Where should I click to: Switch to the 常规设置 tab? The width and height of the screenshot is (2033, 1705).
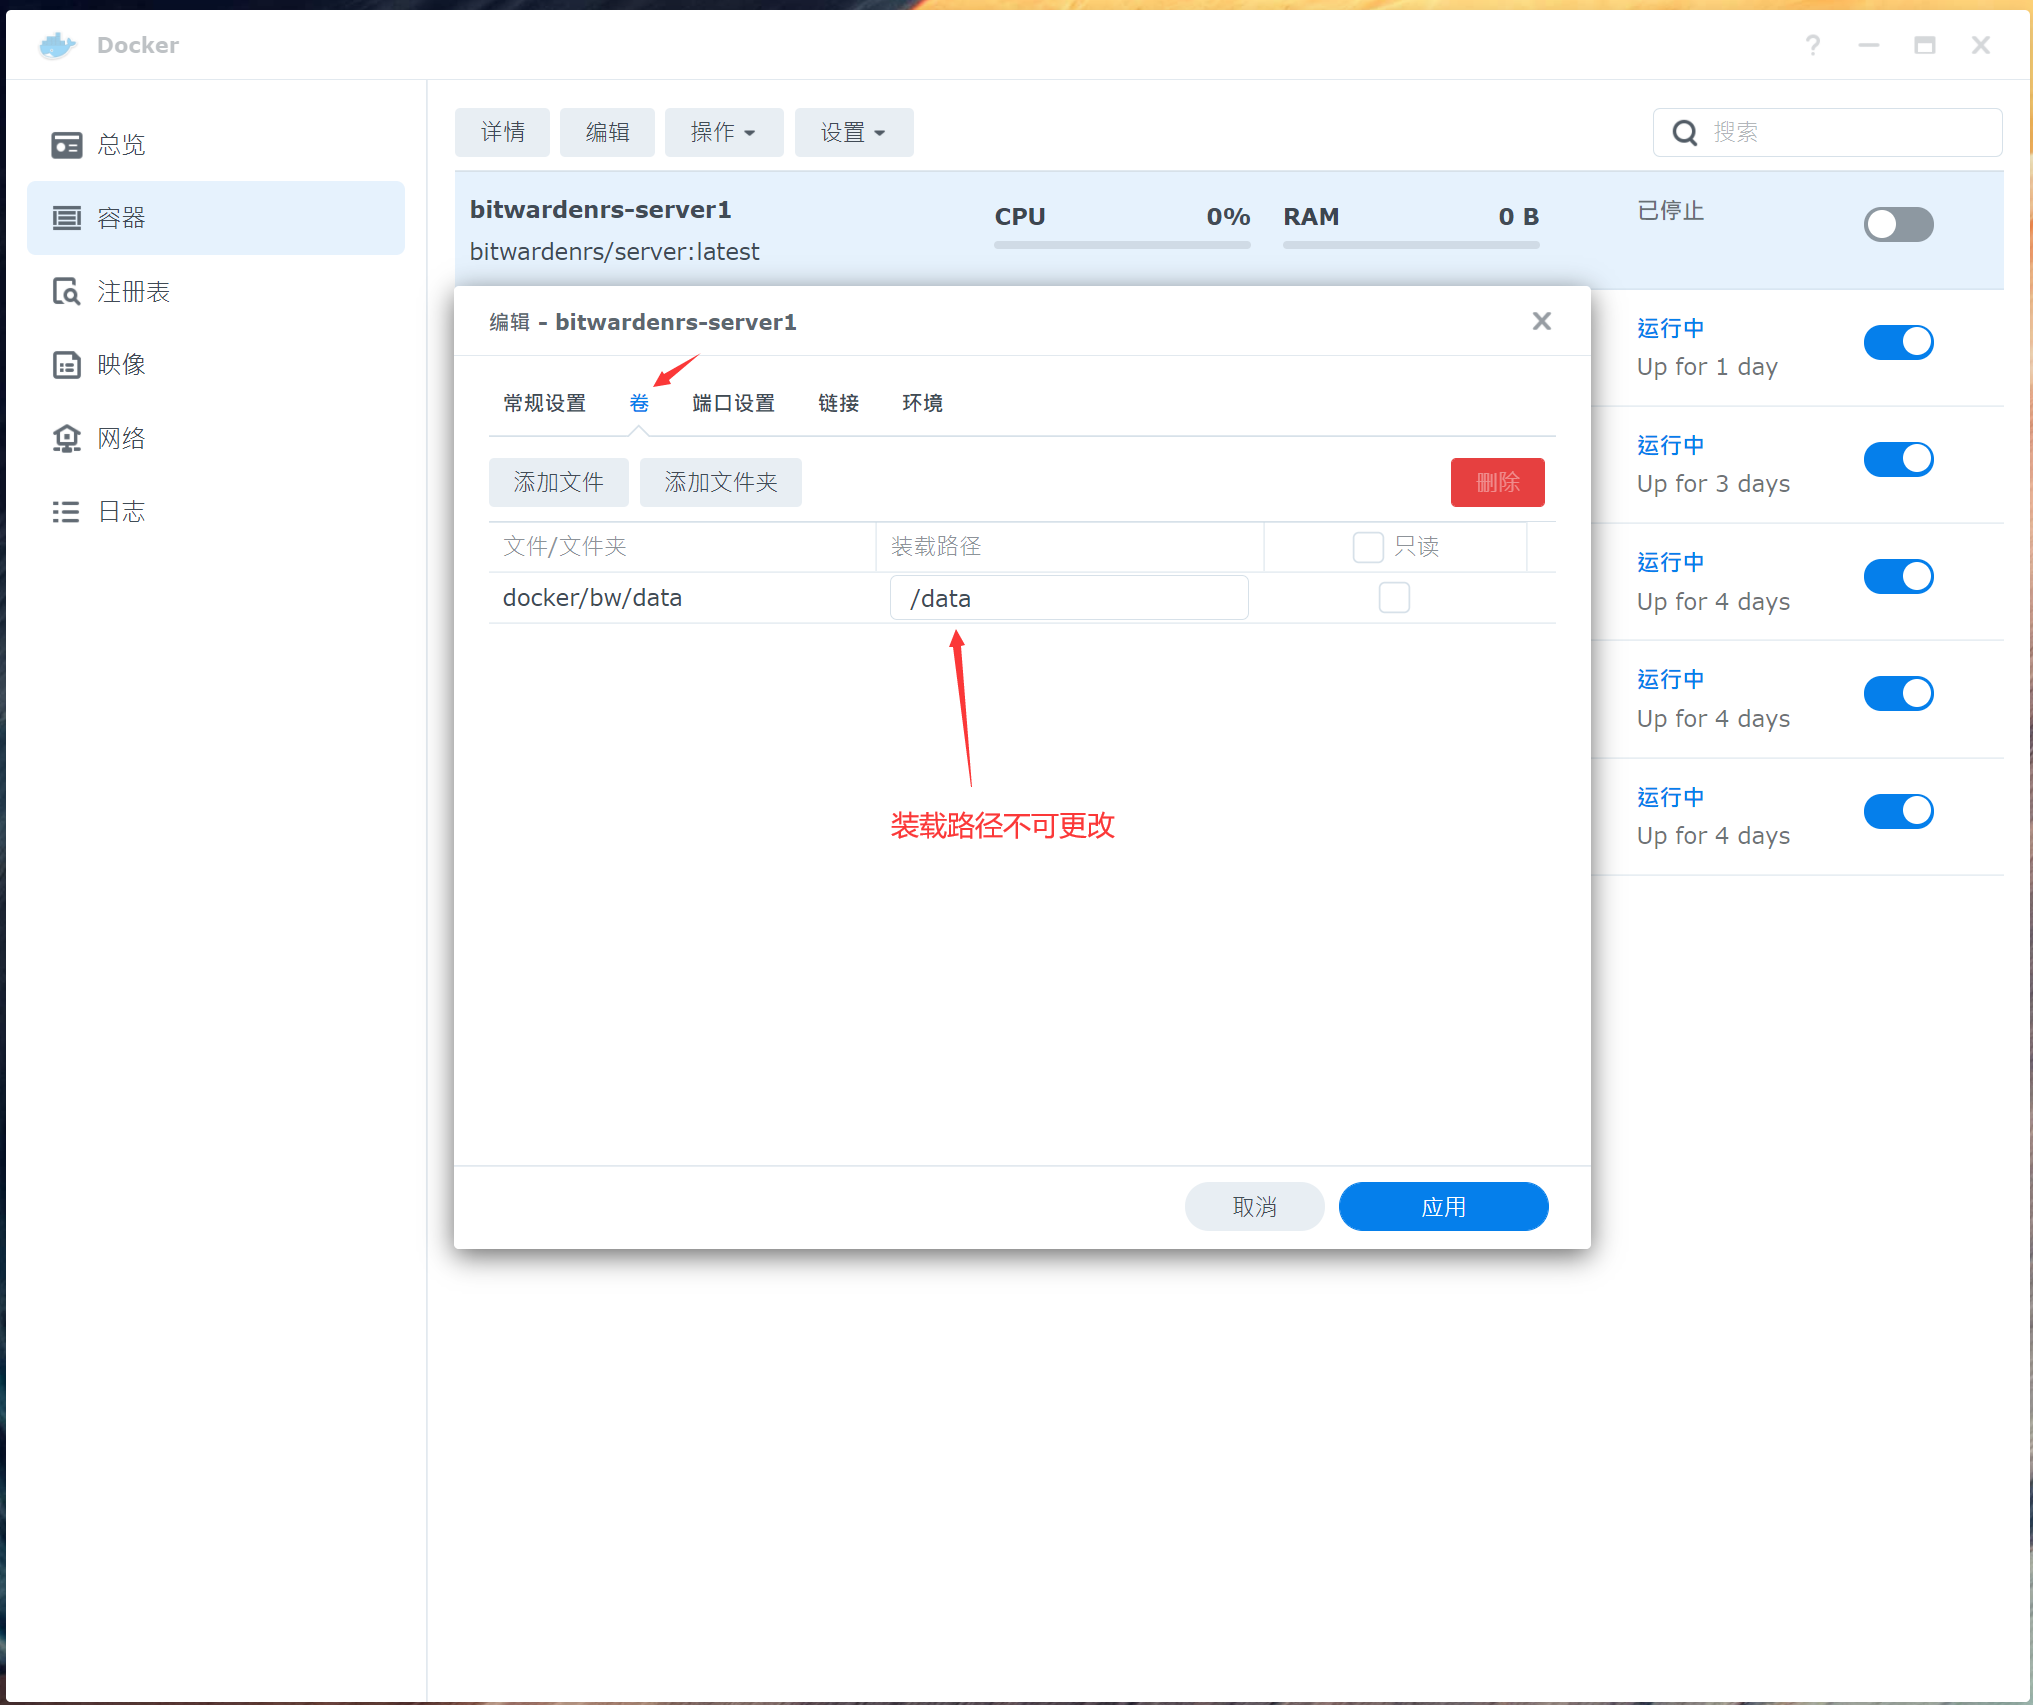[544, 403]
